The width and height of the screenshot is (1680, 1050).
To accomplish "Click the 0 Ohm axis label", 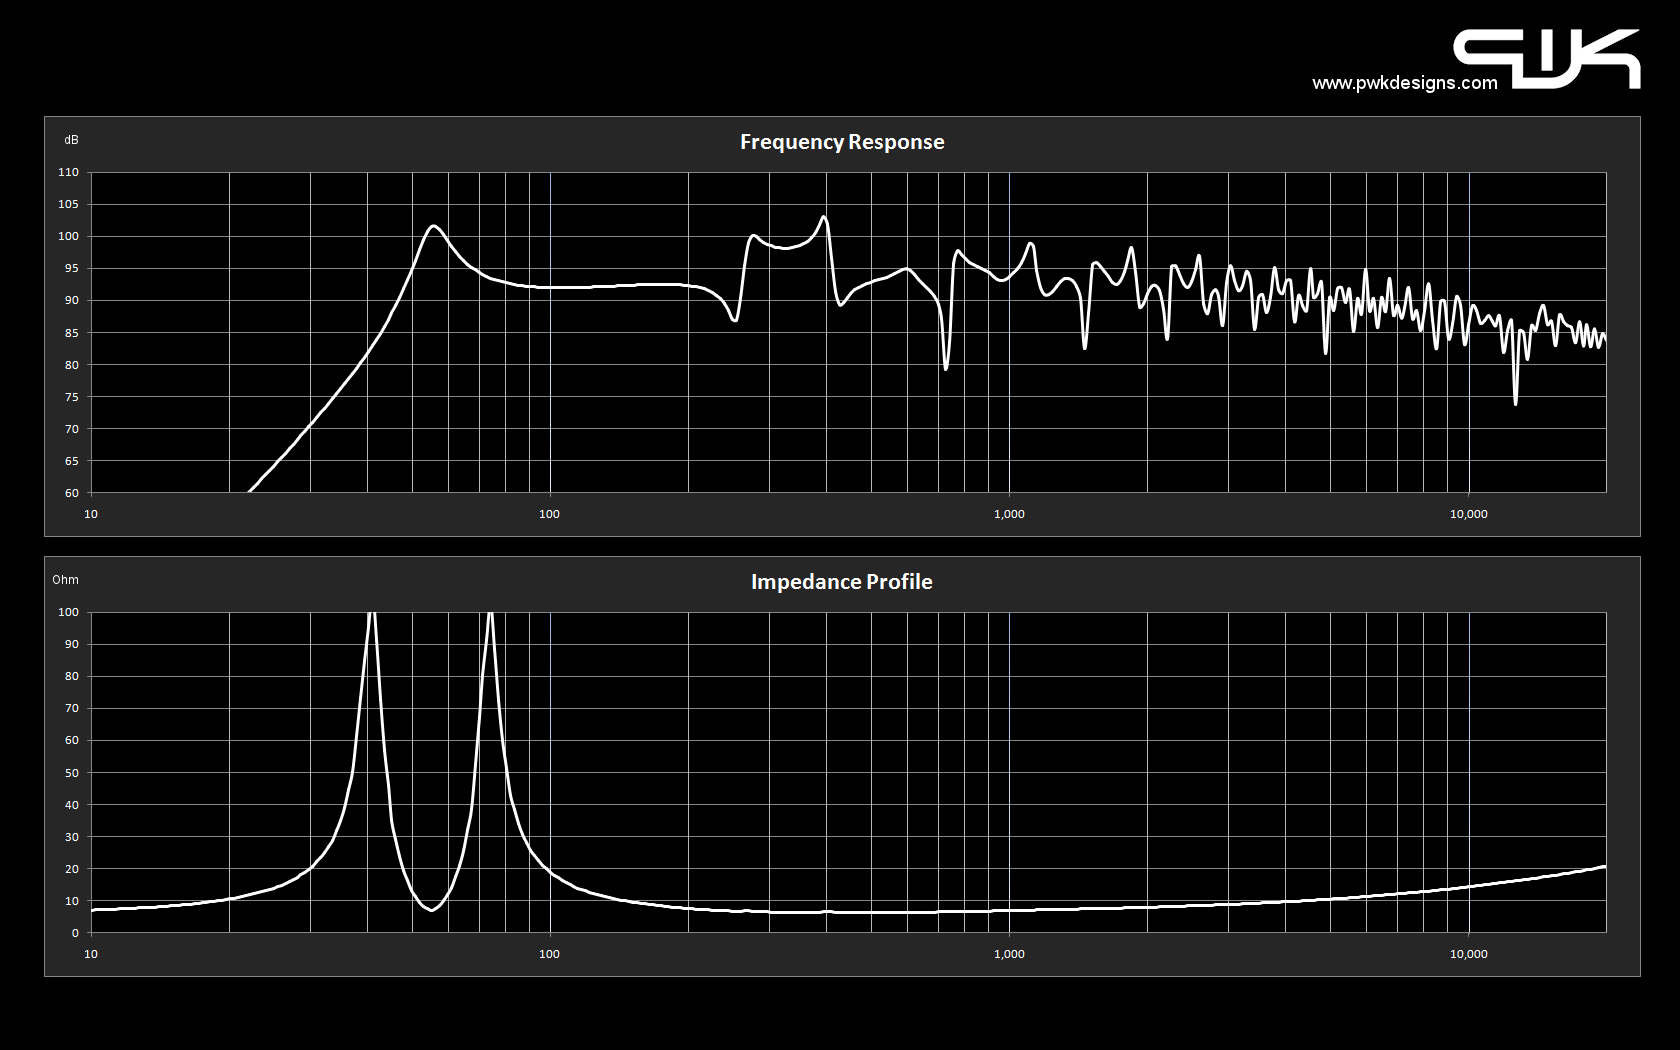I will [75, 933].
